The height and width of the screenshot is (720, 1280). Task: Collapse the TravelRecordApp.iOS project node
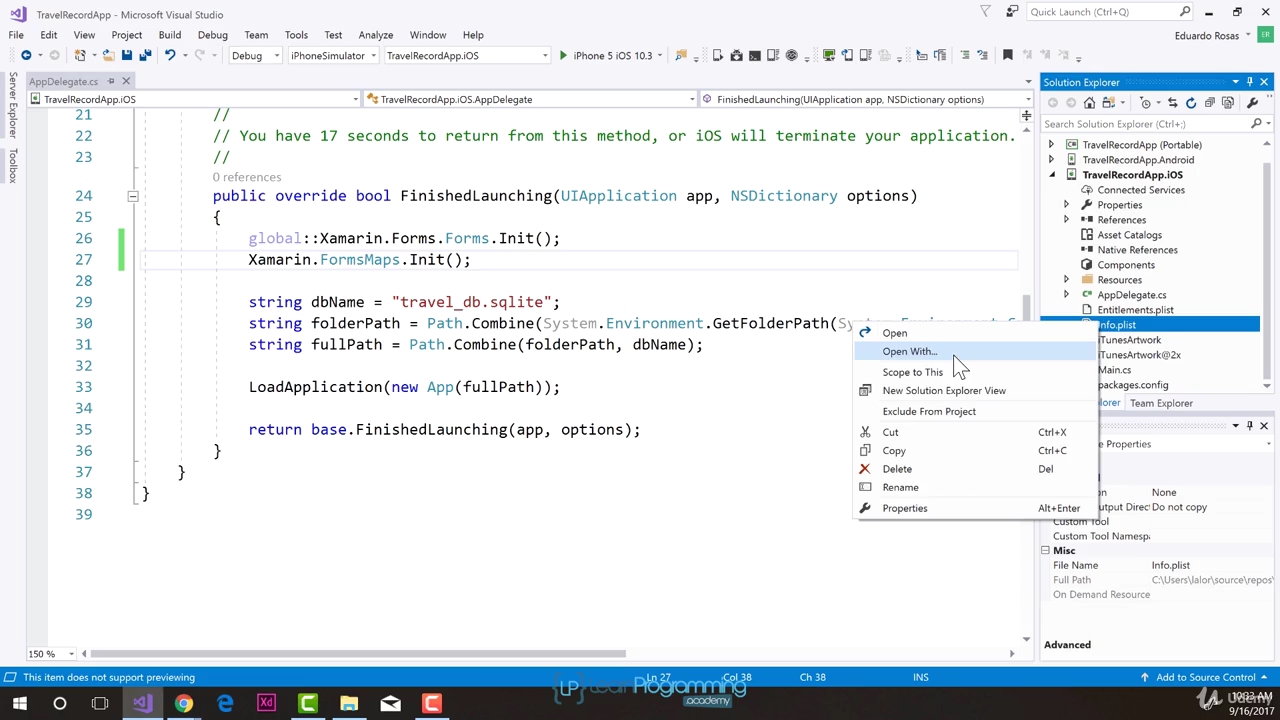point(1051,175)
